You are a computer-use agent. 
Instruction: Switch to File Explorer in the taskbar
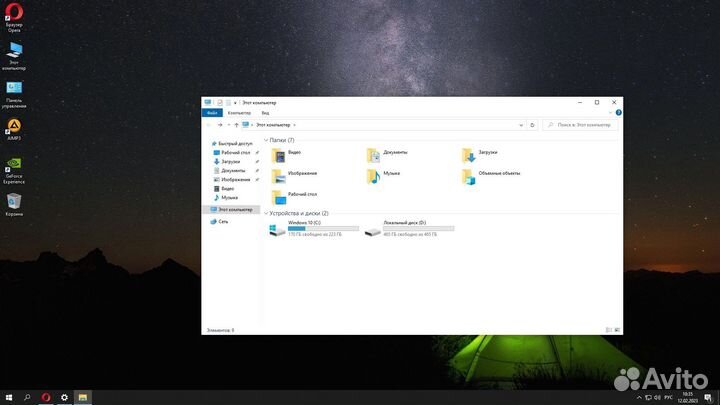point(83,397)
